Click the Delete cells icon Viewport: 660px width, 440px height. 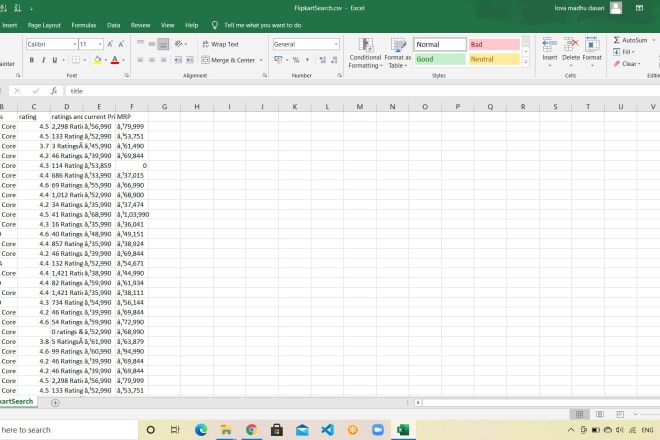[571, 50]
